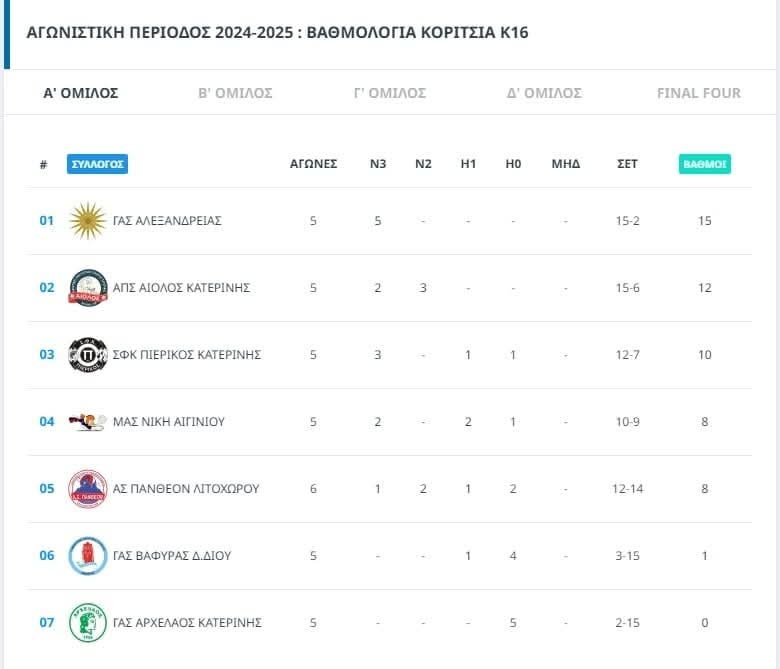Open the ΓΑΣ ΑΛΕΞΑΝΔΡΕΙΑΣ team name

(167, 221)
